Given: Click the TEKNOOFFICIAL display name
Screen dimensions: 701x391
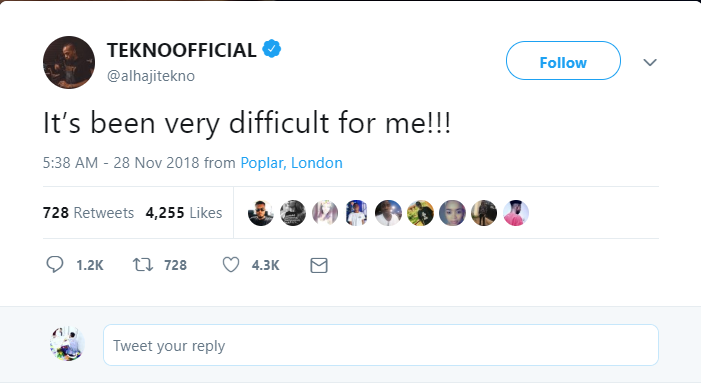Looking at the screenshot, I should click(x=182, y=50).
